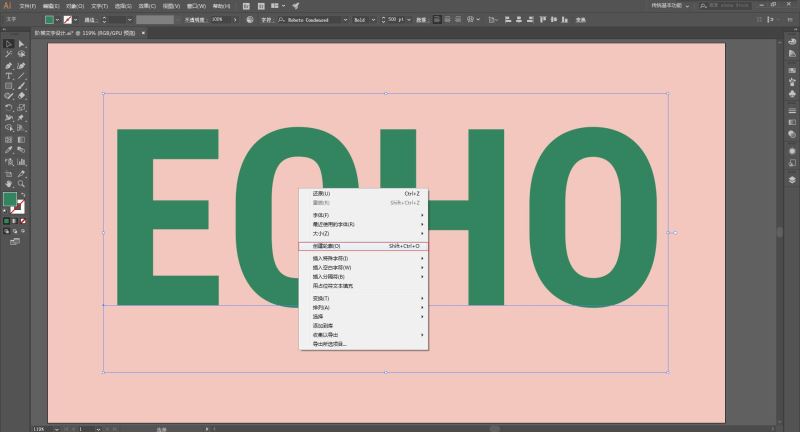800x432 pixels.
Task: Open the Bold font style dropdown
Action: click(373, 20)
